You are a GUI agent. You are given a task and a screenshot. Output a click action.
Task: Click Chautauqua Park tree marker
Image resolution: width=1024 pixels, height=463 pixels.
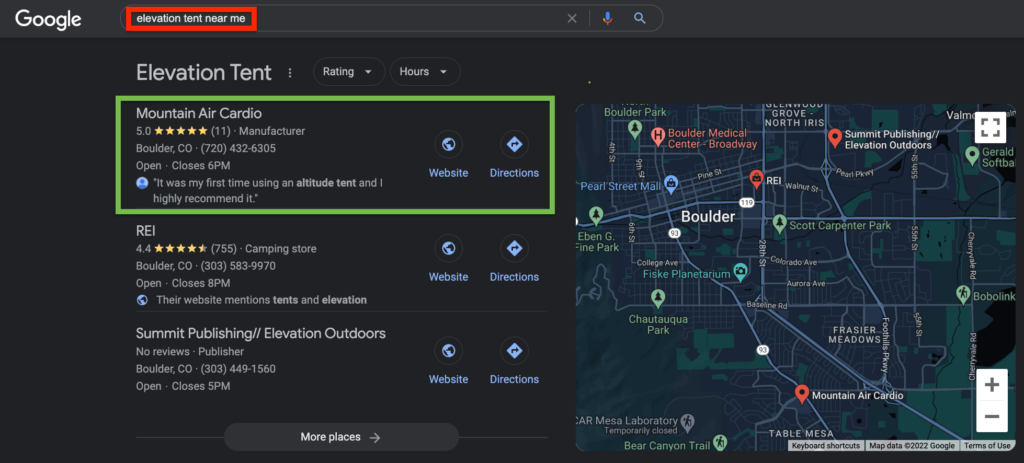point(658,298)
